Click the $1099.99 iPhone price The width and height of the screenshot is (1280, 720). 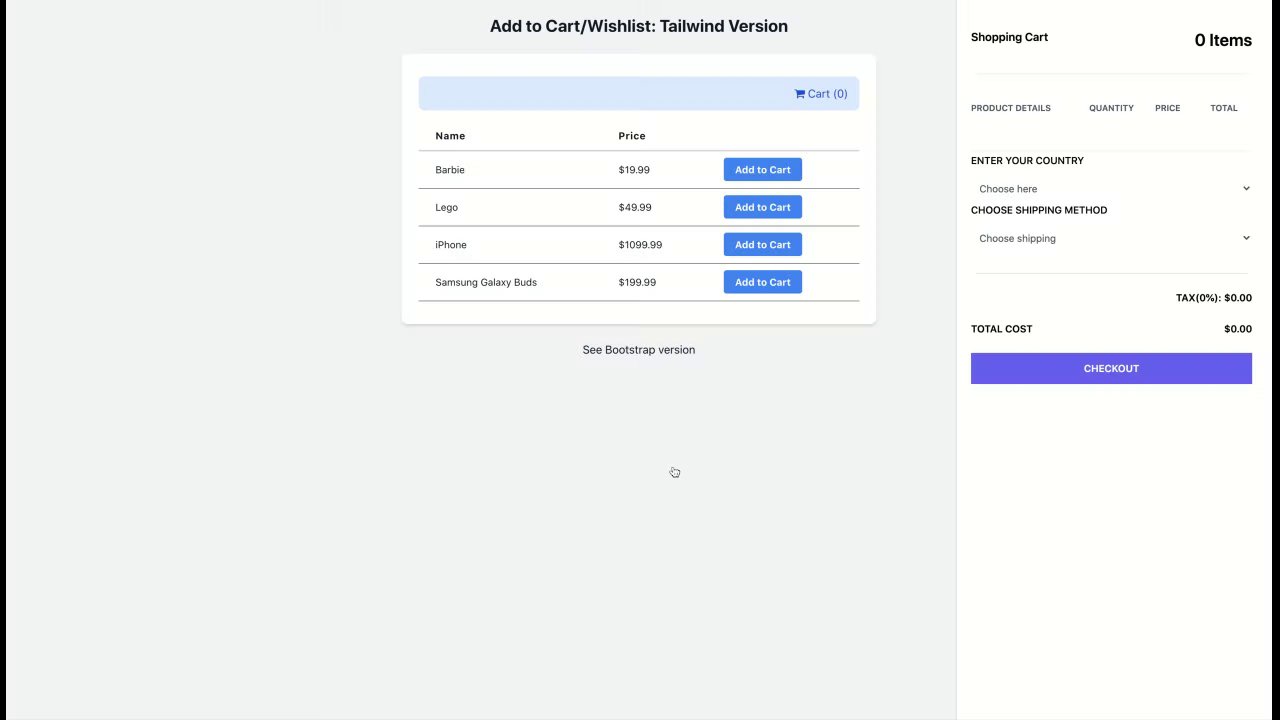[640, 245]
